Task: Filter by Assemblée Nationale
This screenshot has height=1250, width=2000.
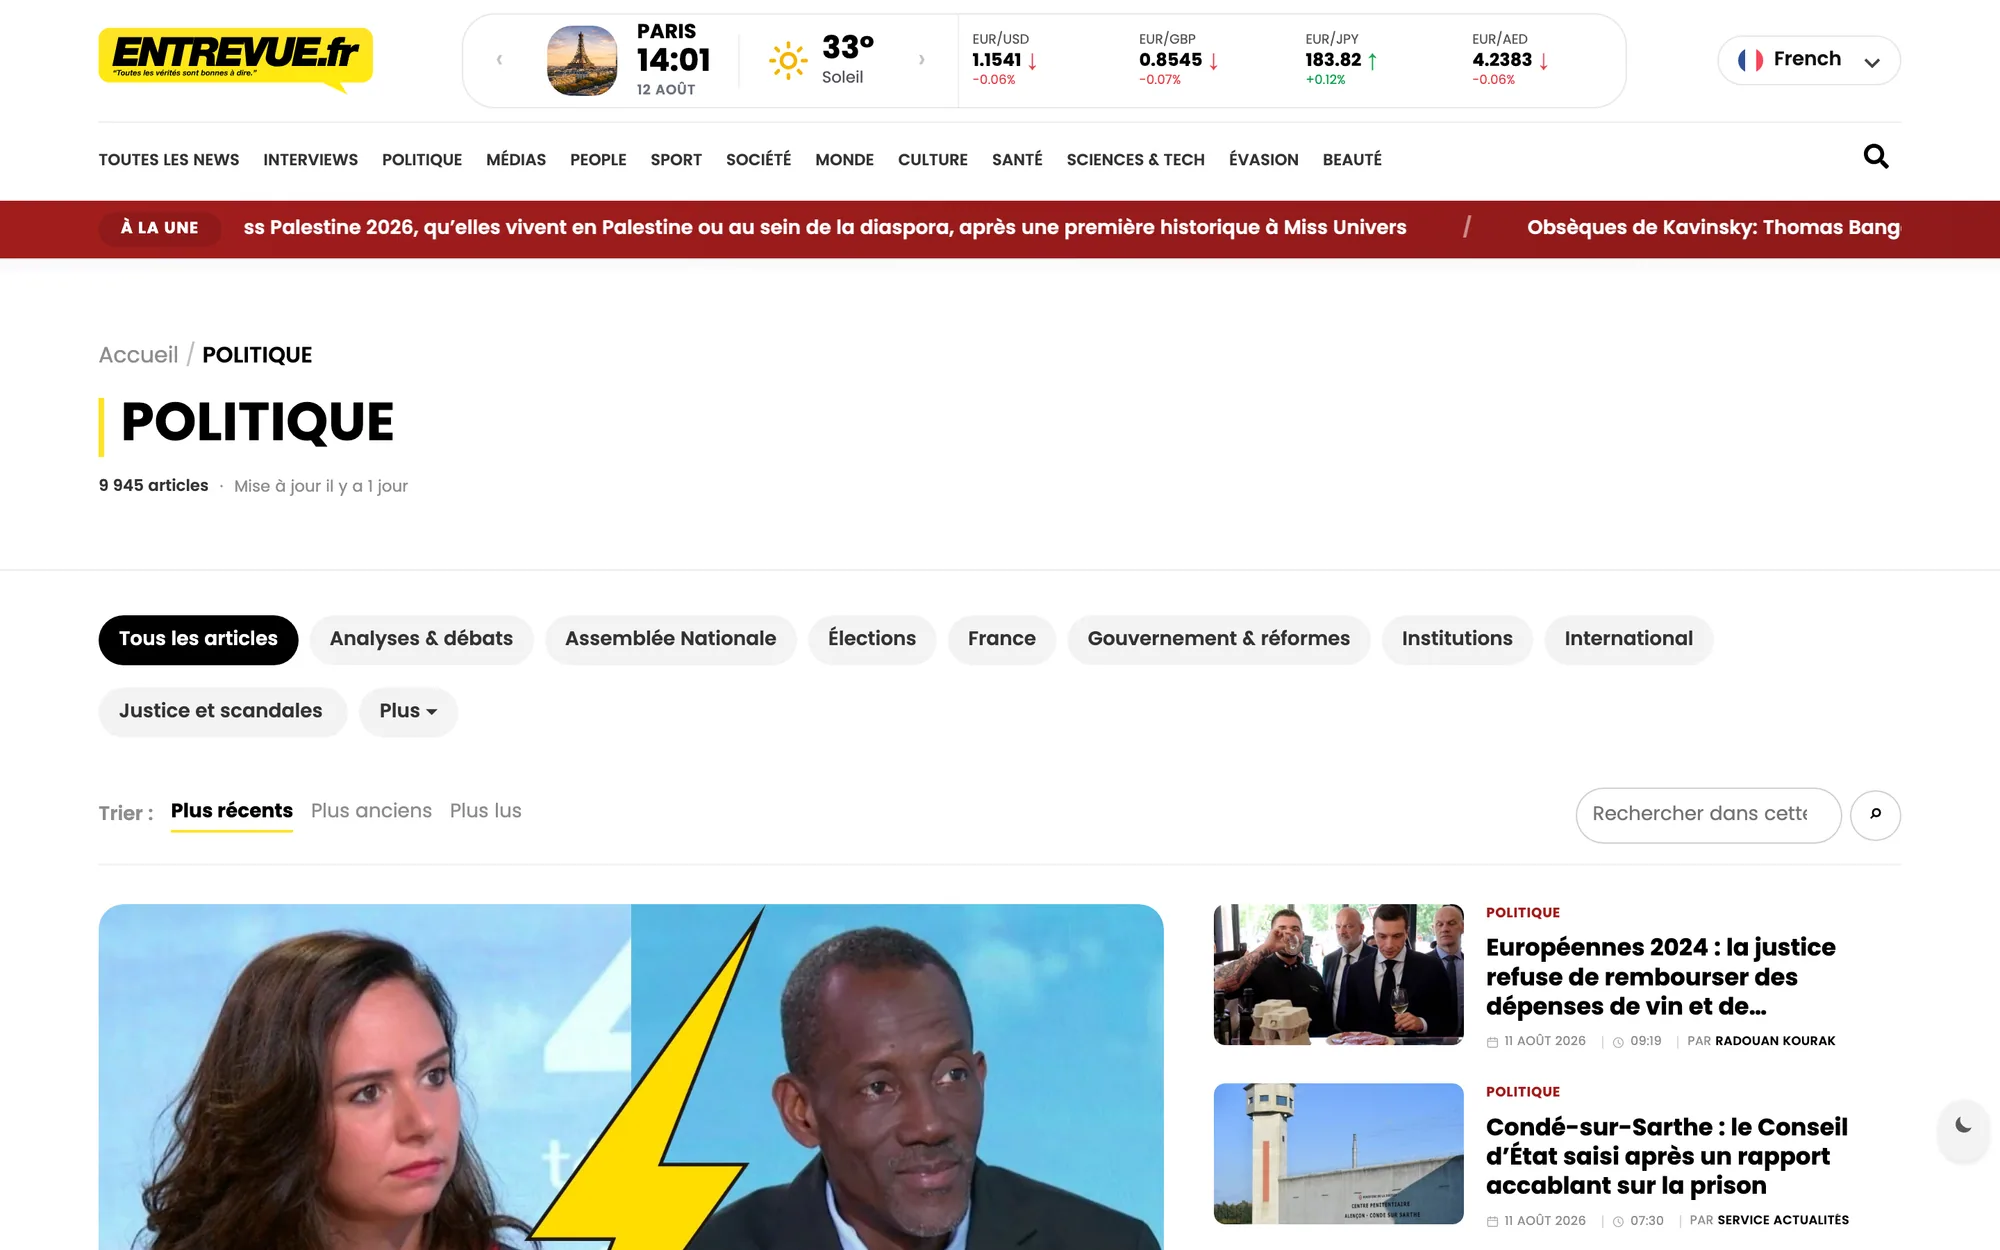Action: click(670, 640)
